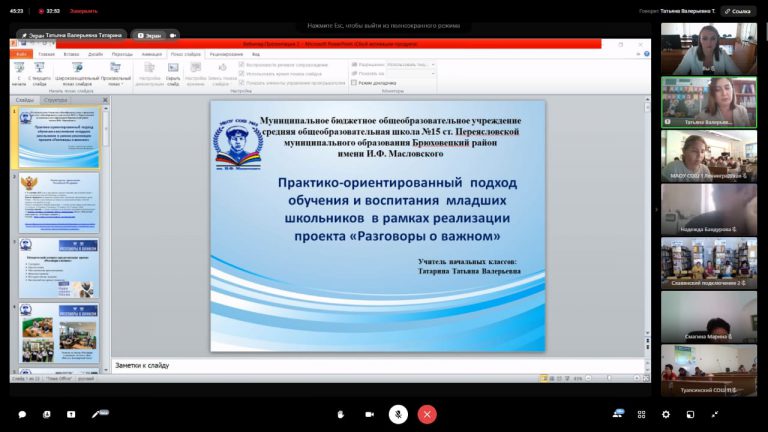Open the chat icon in bottom bar
This screenshot has width=768, height=432.
click(x=22, y=413)
